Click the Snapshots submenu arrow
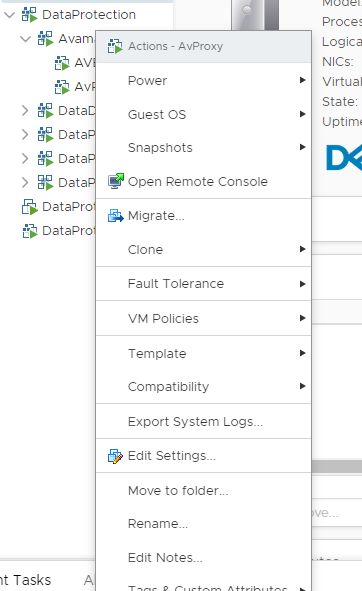This screenshot has height=591, width=362. point(302,147)
